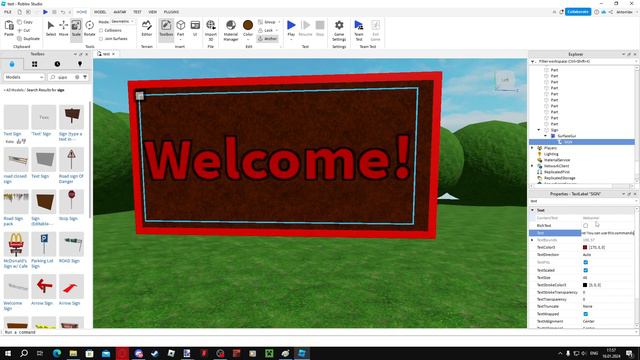Select the Lighting service in Explorer
This screenshot has width=640, height=360.
pos(551,154)
